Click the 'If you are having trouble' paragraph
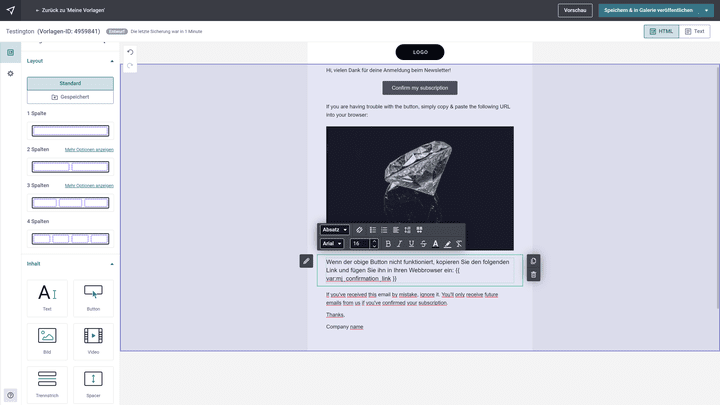Screen dimensions: 720x405 click(x=418, y=111)
